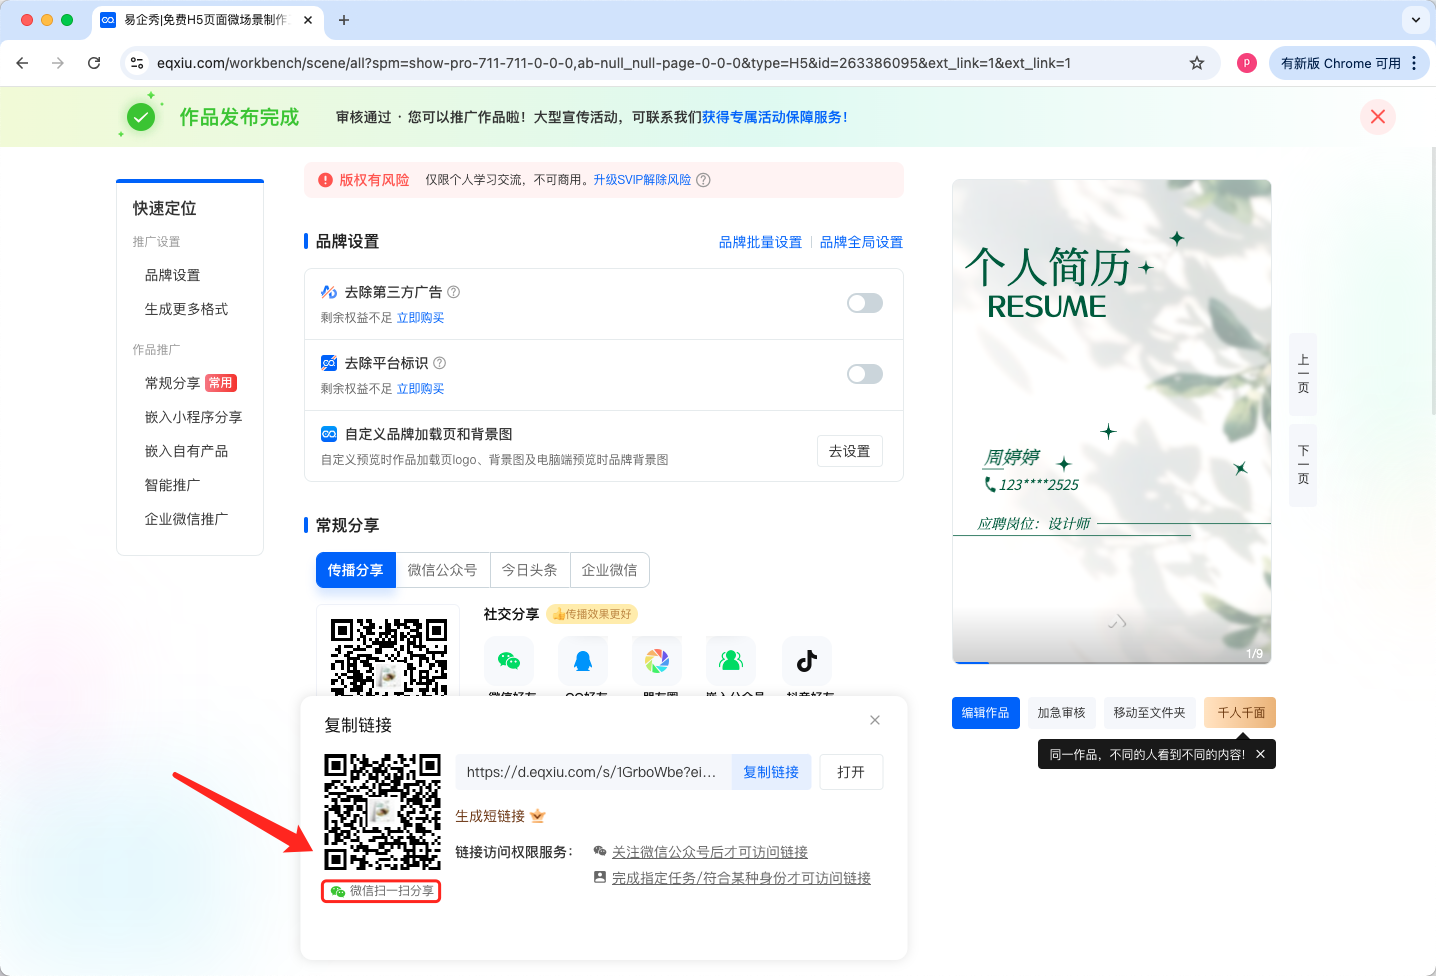The height and width of the screenshot is (976, 1436).
Task: Jump to 嵌入小程序分享 in quick nav
Action: 193,417
